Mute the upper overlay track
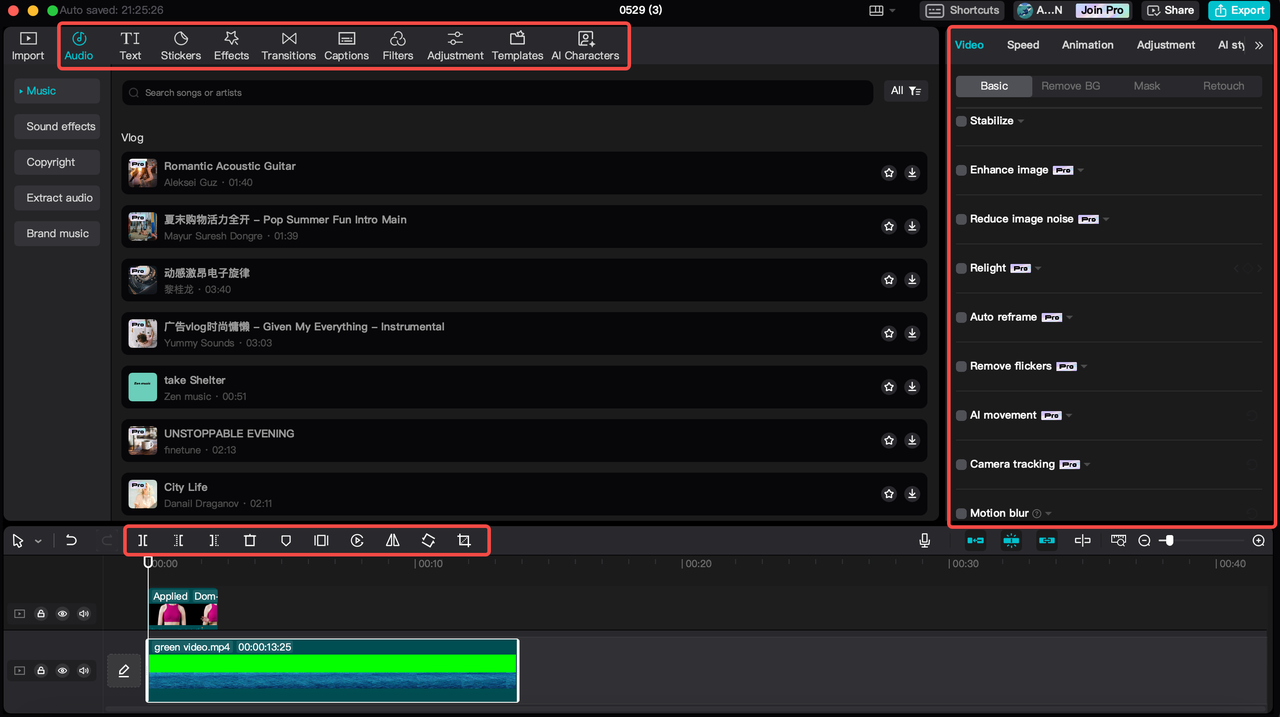The image size is (1280, 717). (84, 614)
